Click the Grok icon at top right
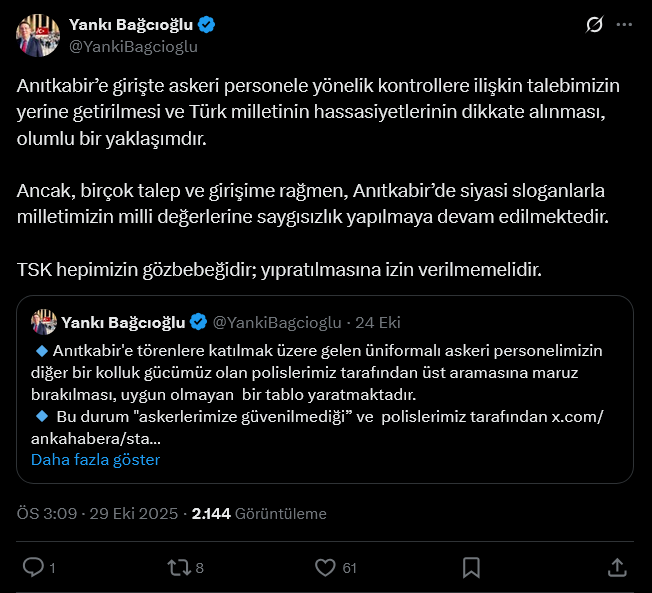The width and height of the screenshot is (652, 593). [594, 25]
